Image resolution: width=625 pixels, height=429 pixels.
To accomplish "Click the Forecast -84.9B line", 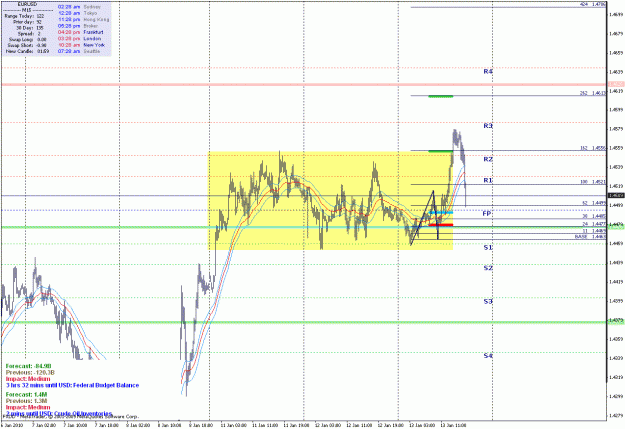I will (x=28, y=366).
